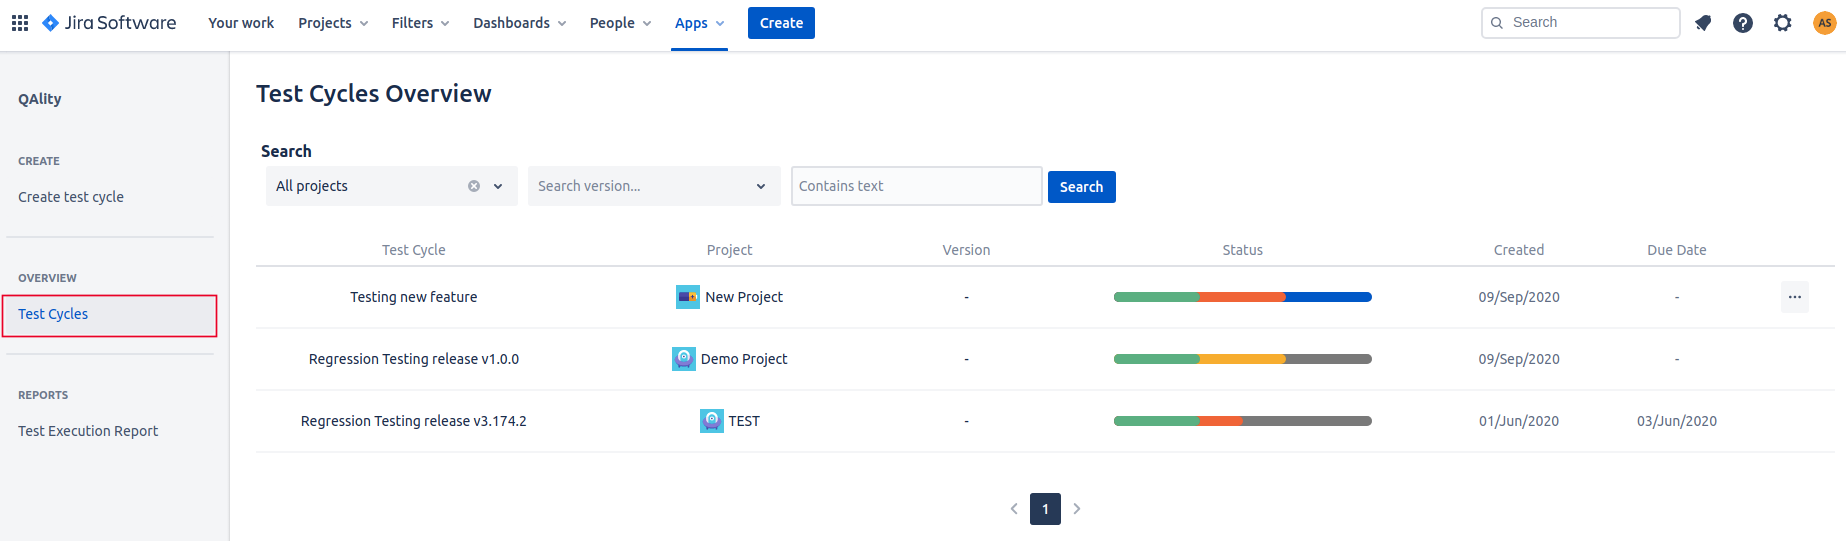Open the settings gear icon

pos(1783,23)
